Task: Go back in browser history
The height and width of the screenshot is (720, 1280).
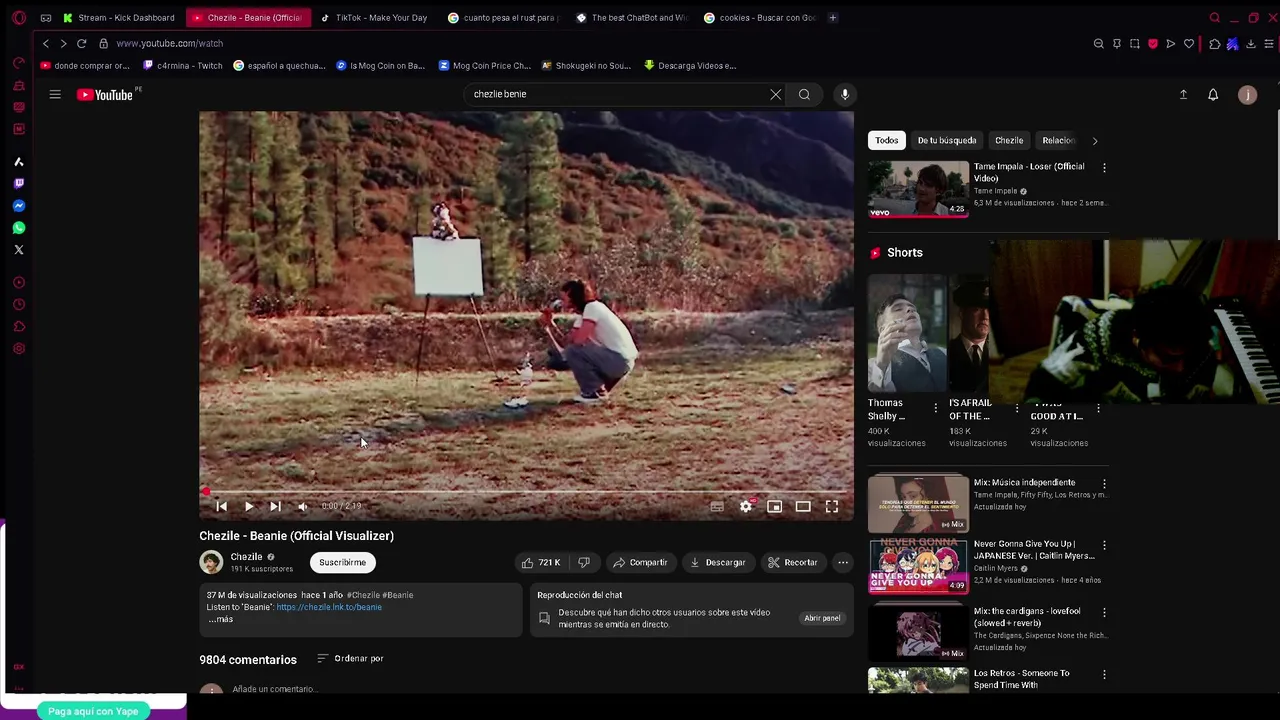Action: point(45,43)
